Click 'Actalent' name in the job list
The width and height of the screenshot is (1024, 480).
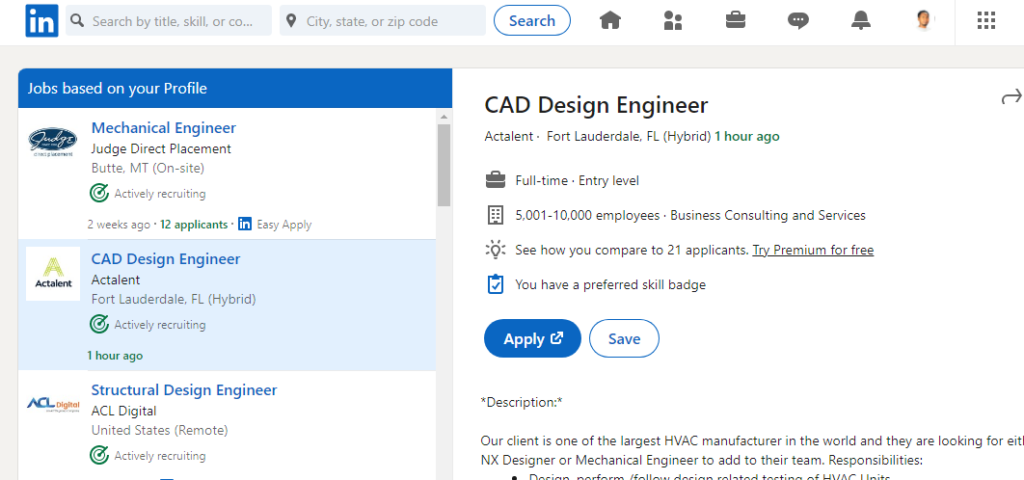[116, 280]
